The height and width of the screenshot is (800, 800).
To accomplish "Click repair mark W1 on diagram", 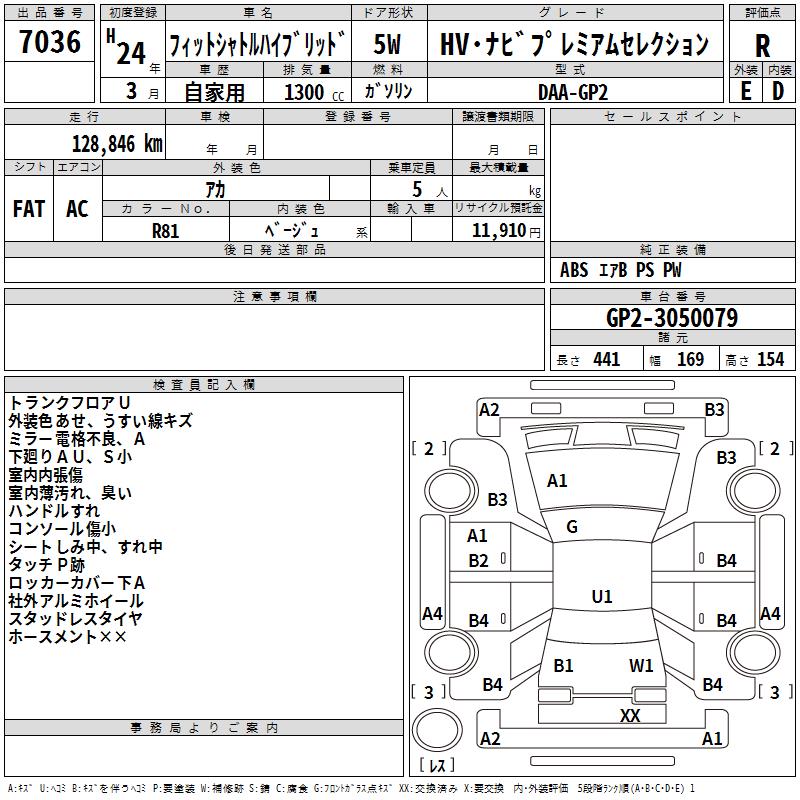I will coord(641,666).
